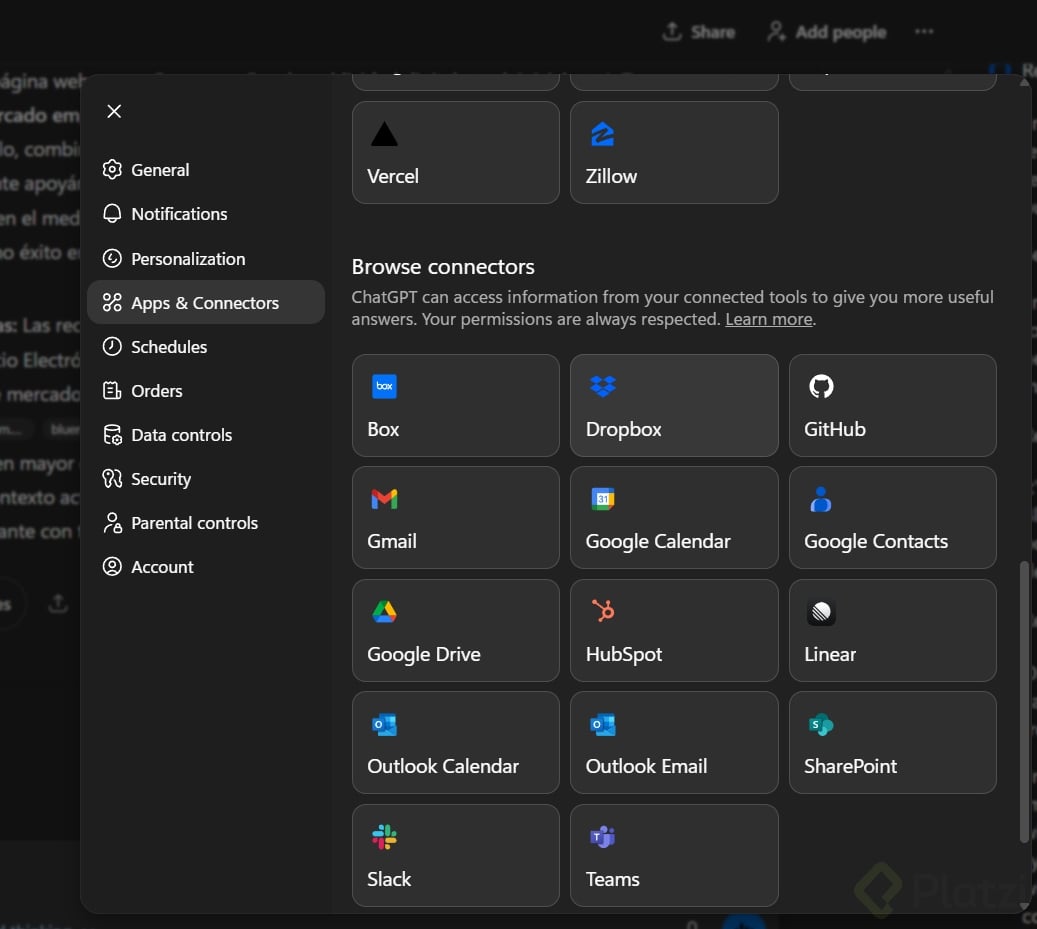Close the settings dialog with the X
1037x929 pixels.
(114, 111)
